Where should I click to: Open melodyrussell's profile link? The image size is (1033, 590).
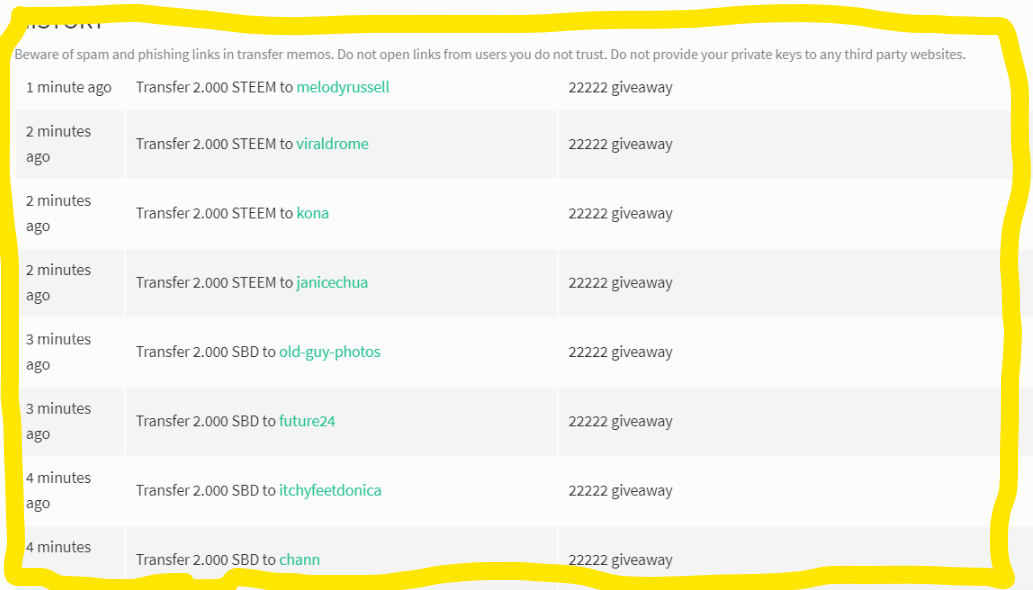[343, 88]
